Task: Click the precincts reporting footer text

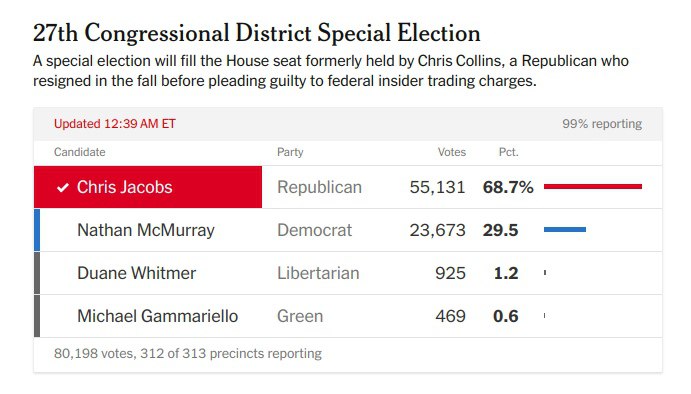Action: pos(188,353)
